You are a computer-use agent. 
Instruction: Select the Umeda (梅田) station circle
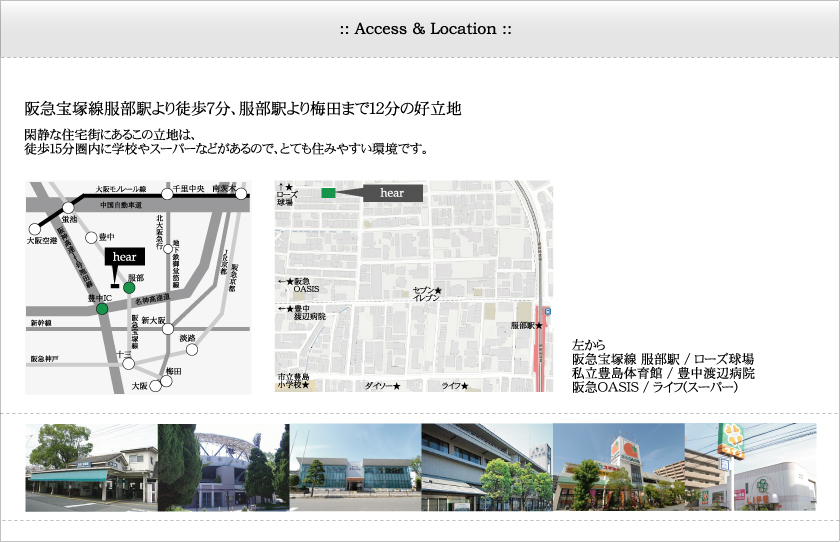click(x=165, y=378)
